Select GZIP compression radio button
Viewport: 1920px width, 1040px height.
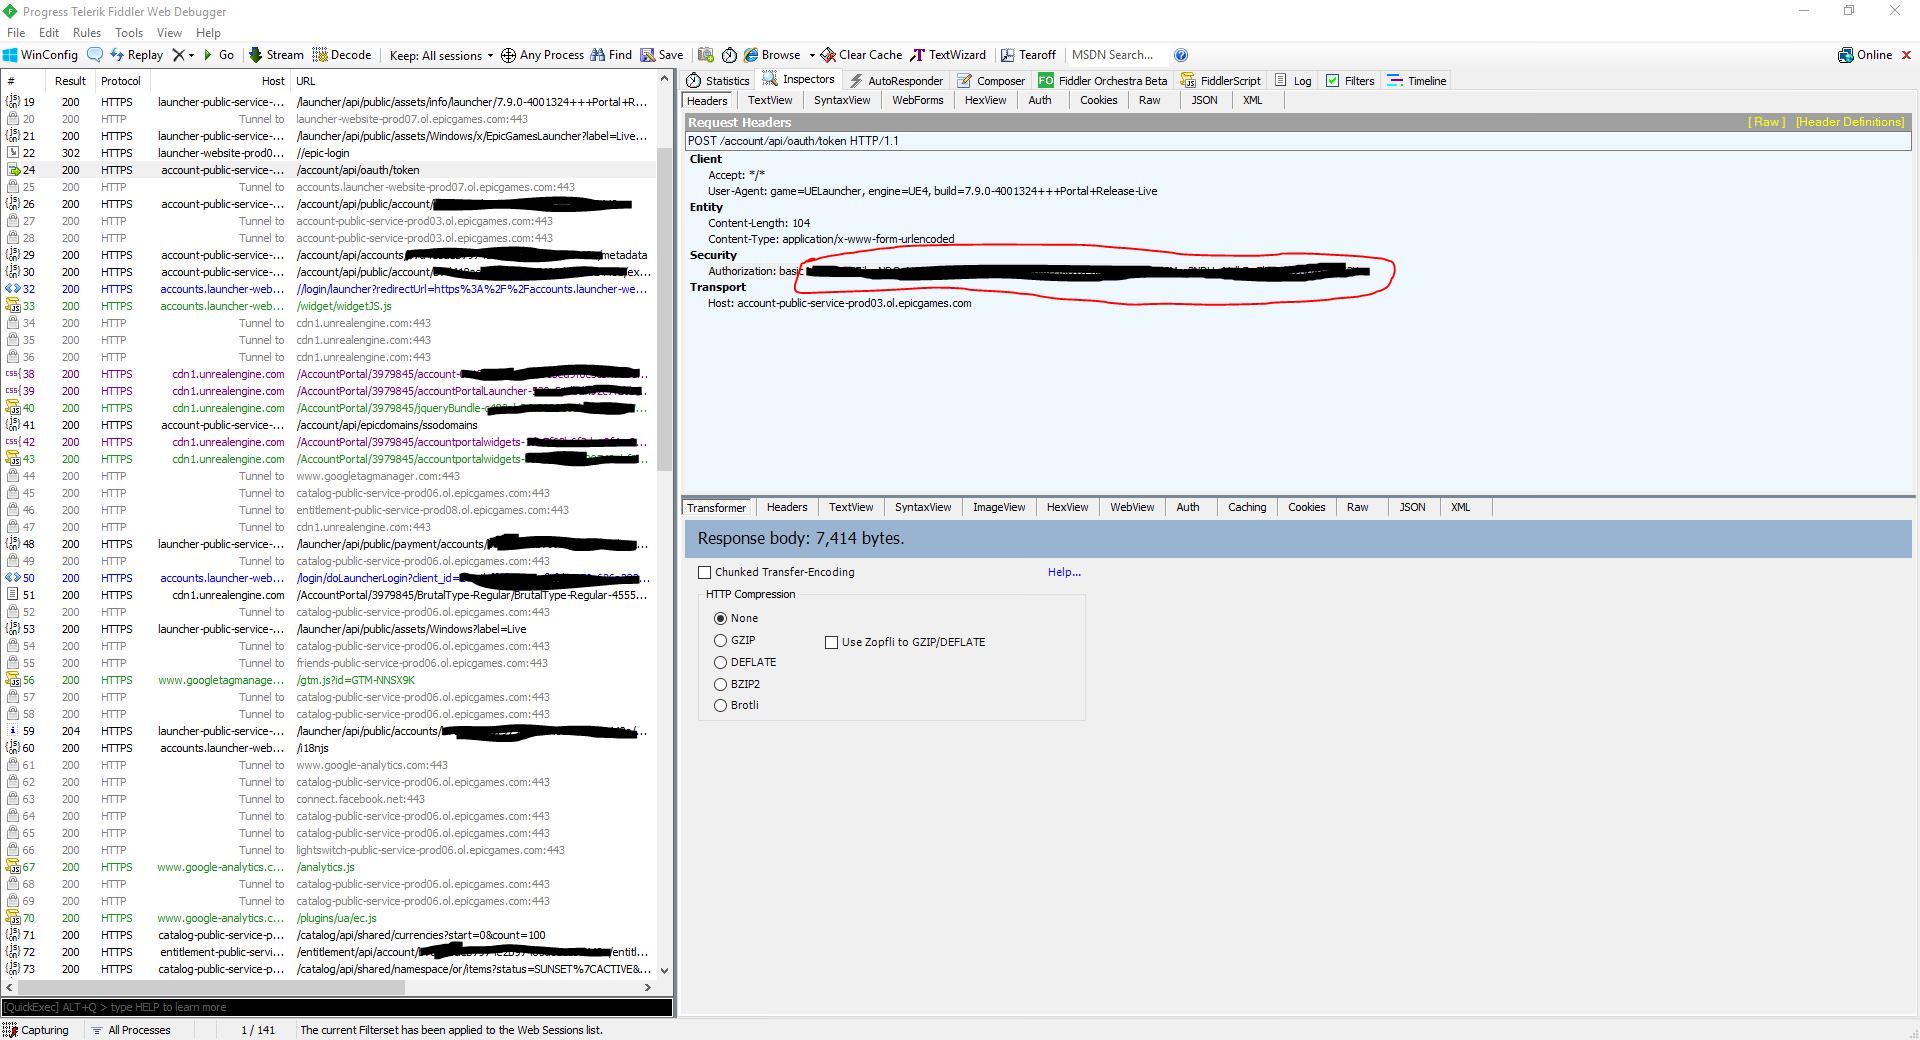tap(720, 640)
